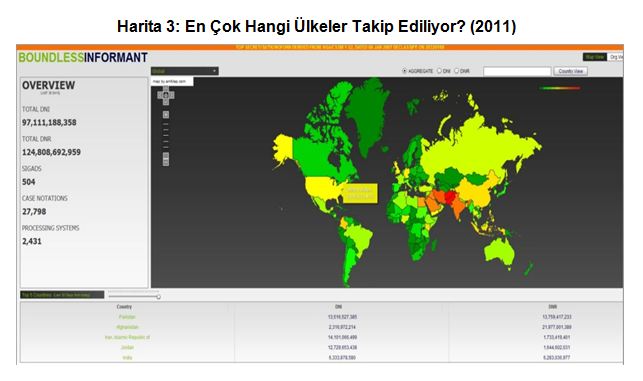Expand the Top 5 Countries dropdown bar
The image size is (643, 381).
coord(62,295)
